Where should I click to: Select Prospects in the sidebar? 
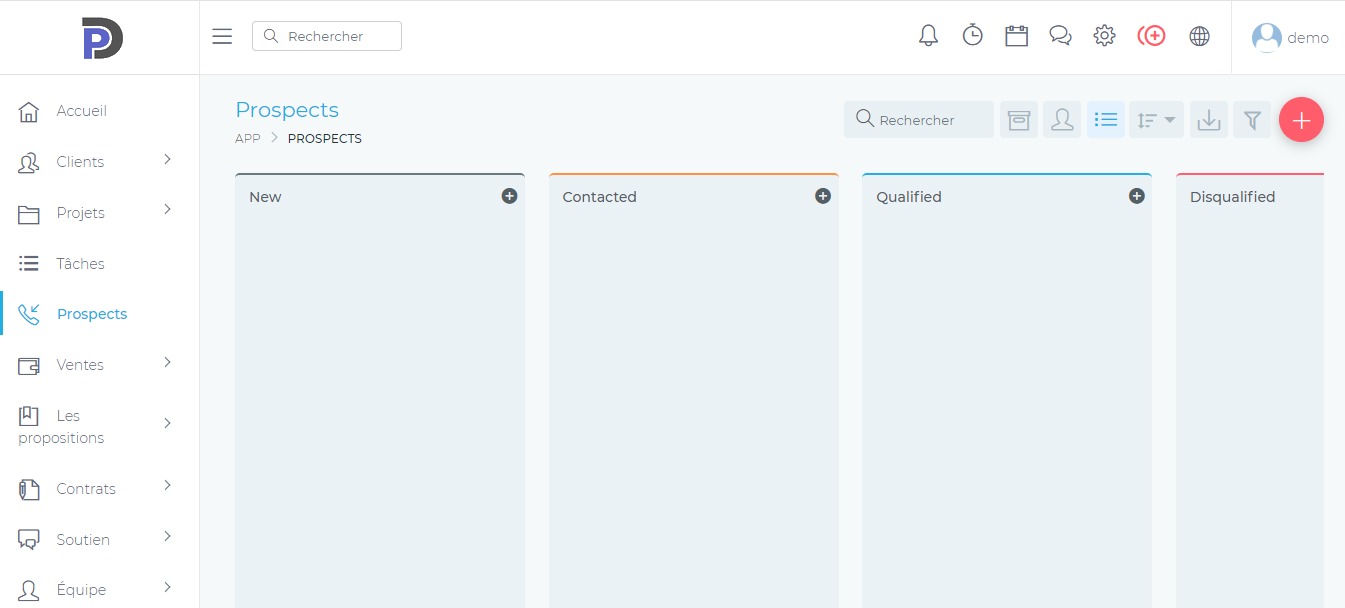100,314
